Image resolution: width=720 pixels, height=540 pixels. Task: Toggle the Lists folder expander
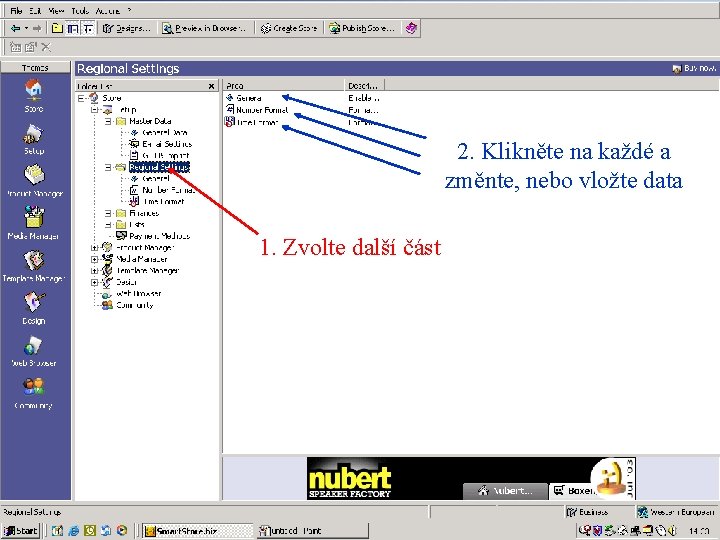pyautogui.click(x=108, y=225)
